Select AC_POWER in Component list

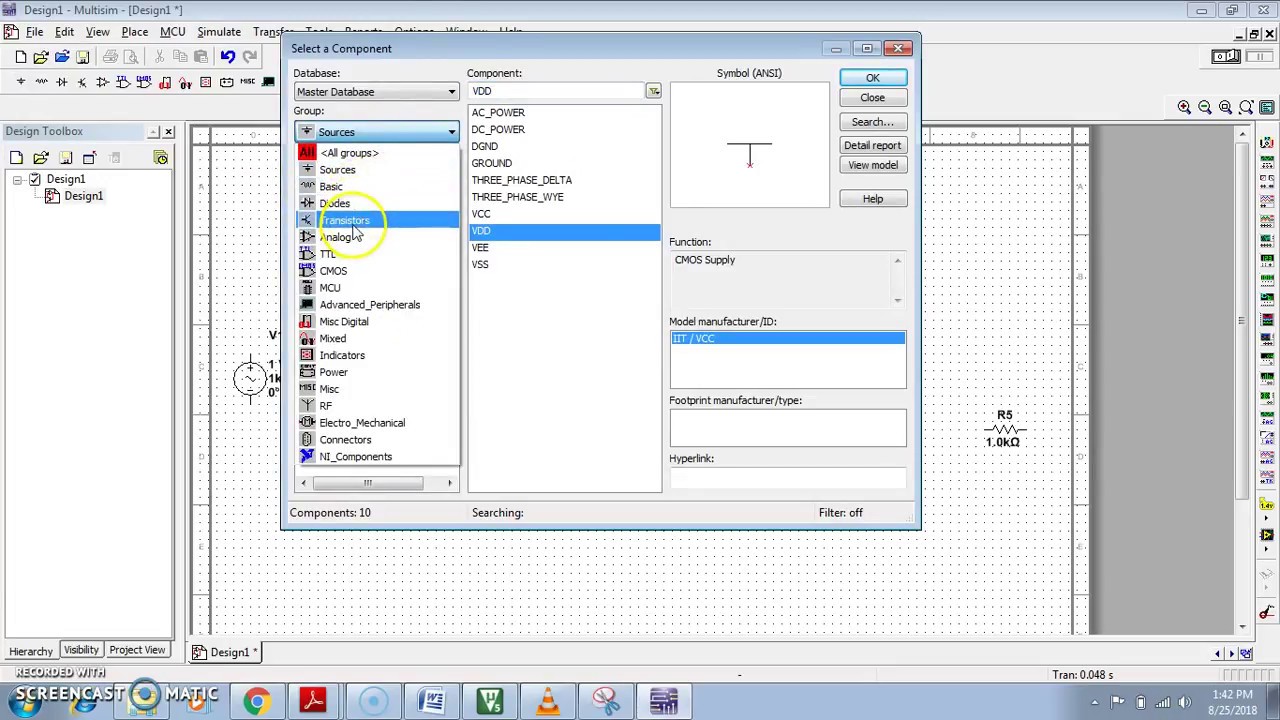(x=498, y=112)
